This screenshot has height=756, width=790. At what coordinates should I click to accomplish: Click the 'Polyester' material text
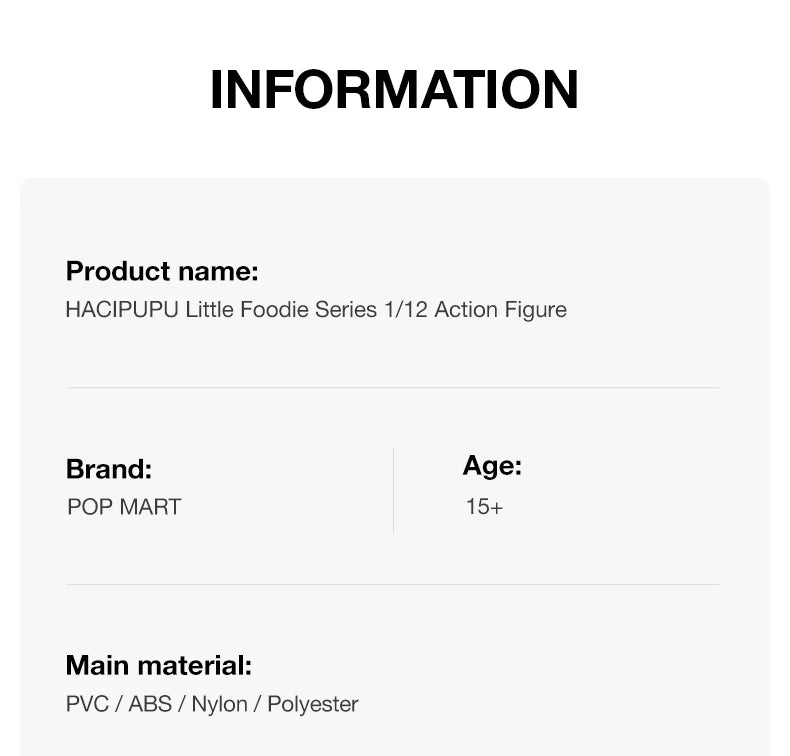(312, 704)
